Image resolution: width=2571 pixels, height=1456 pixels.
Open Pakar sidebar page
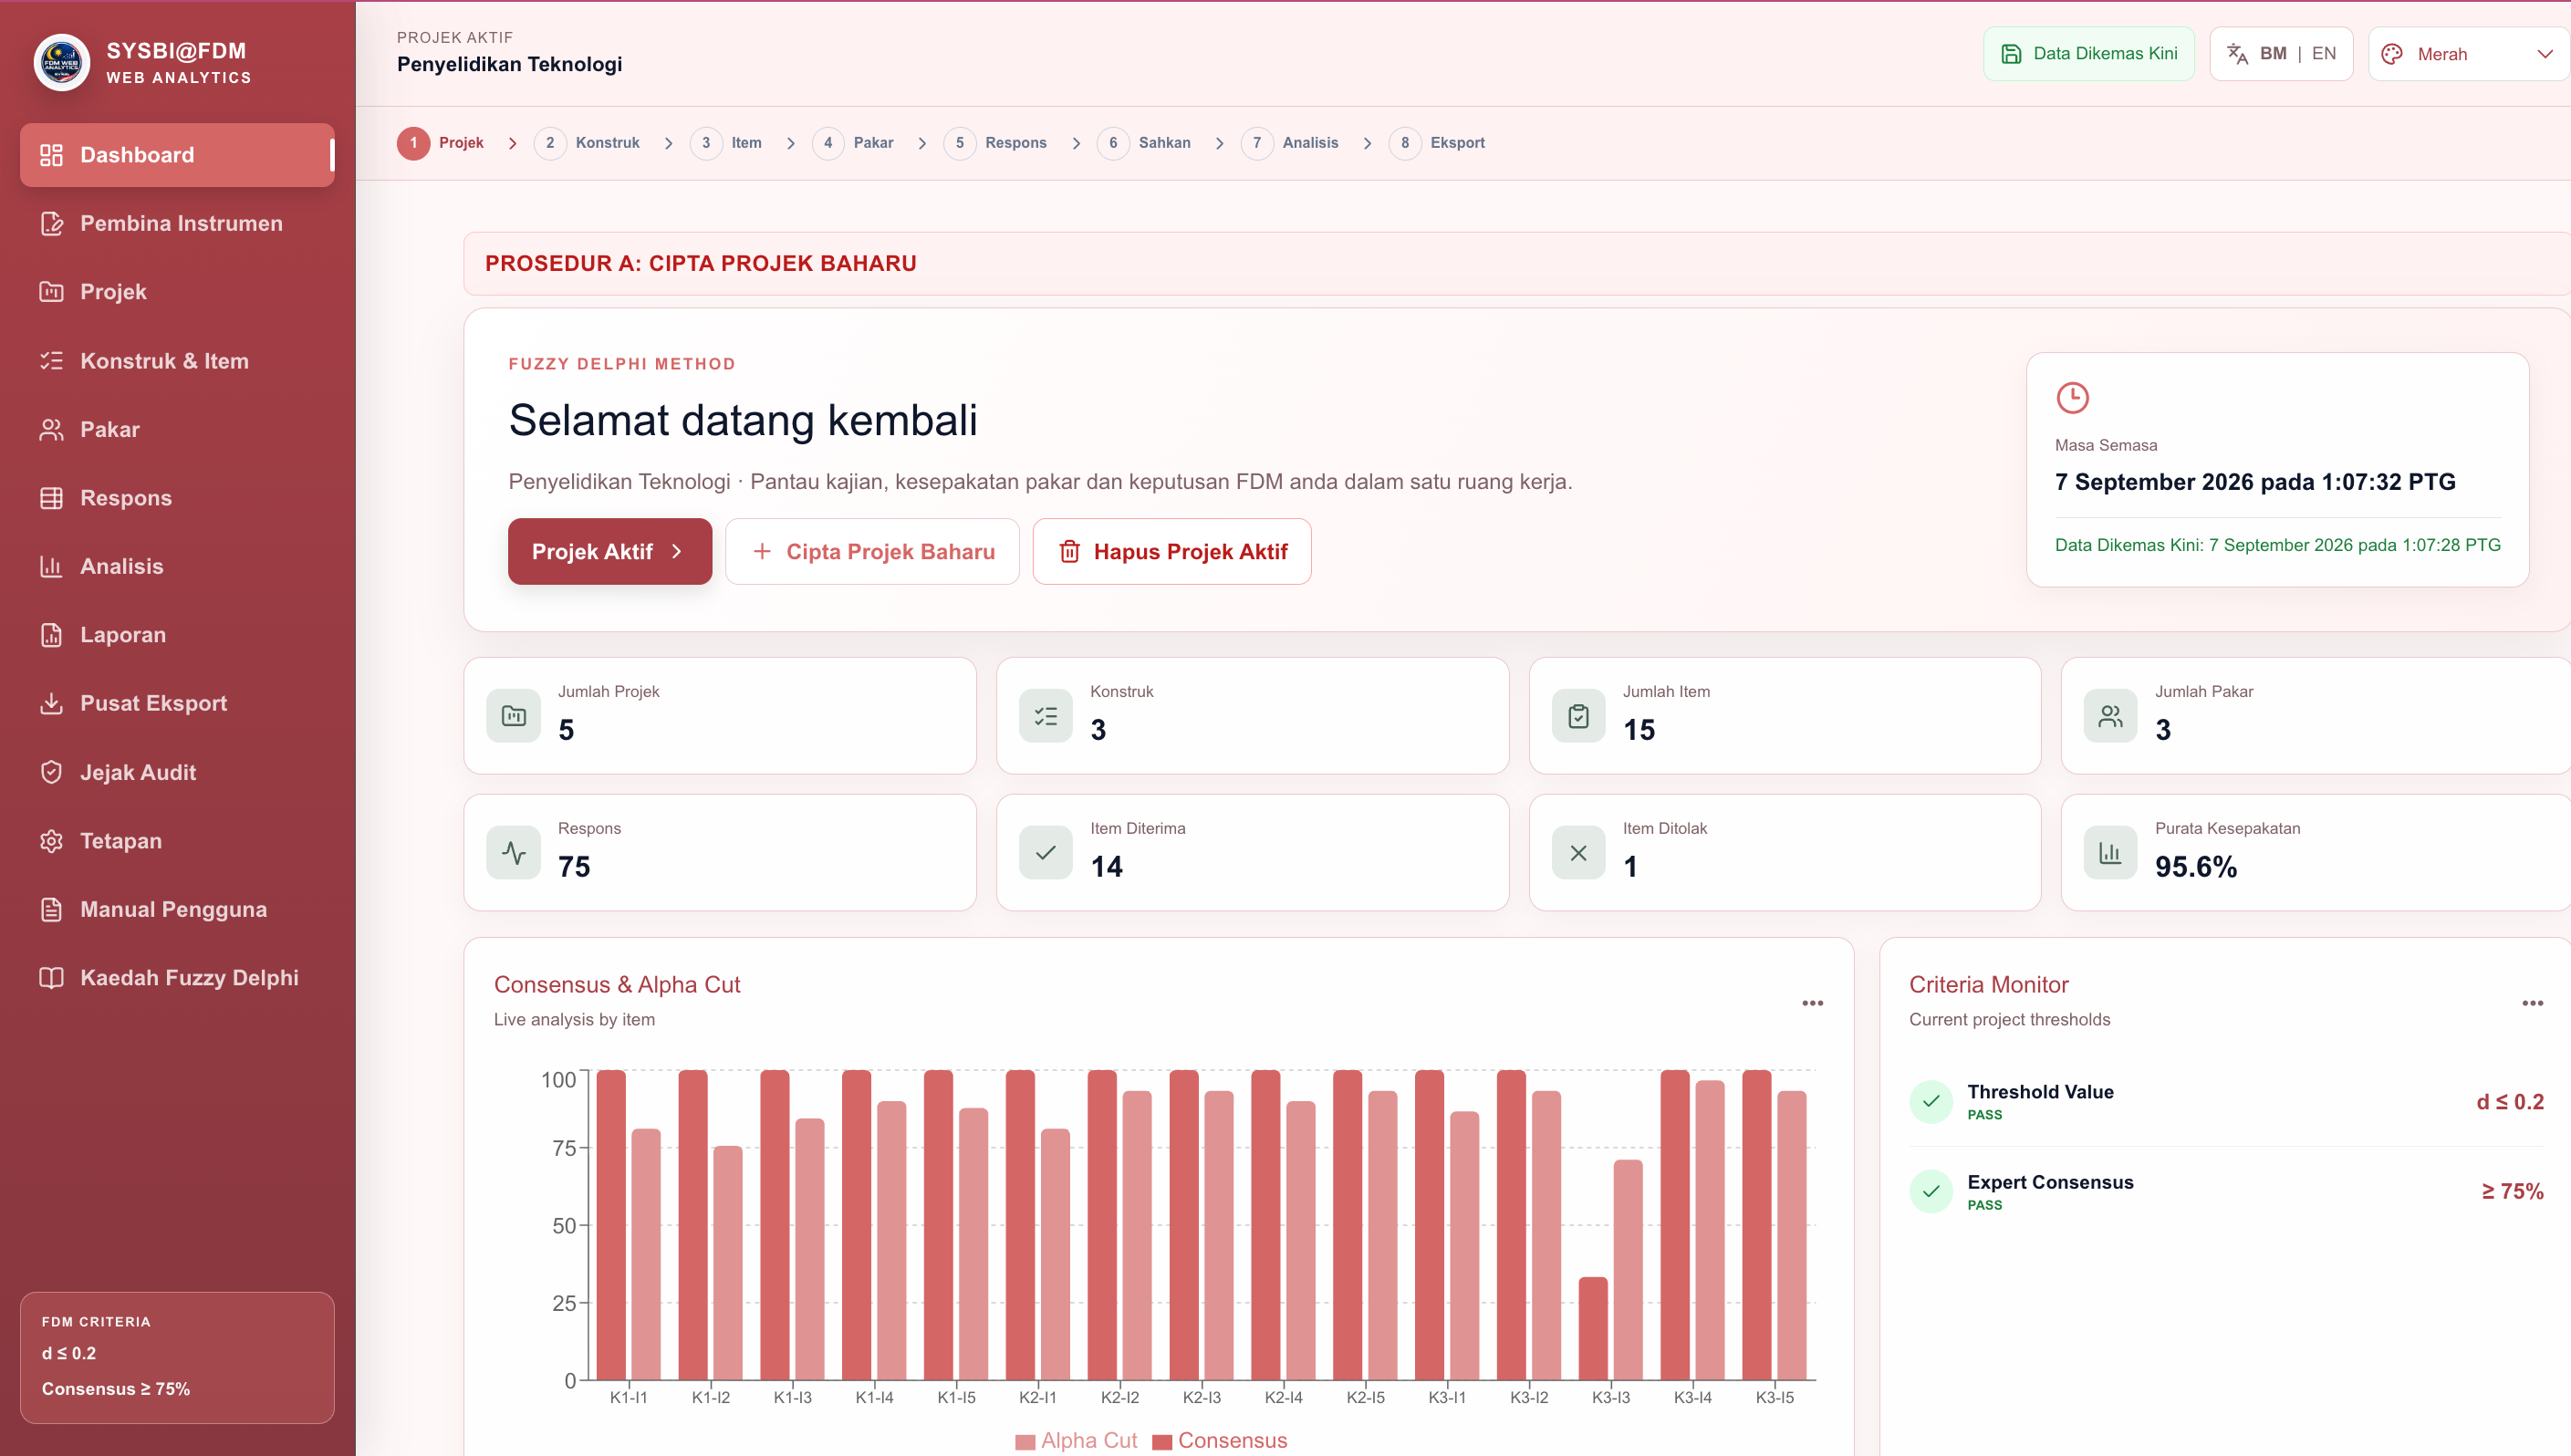[177, 429]
